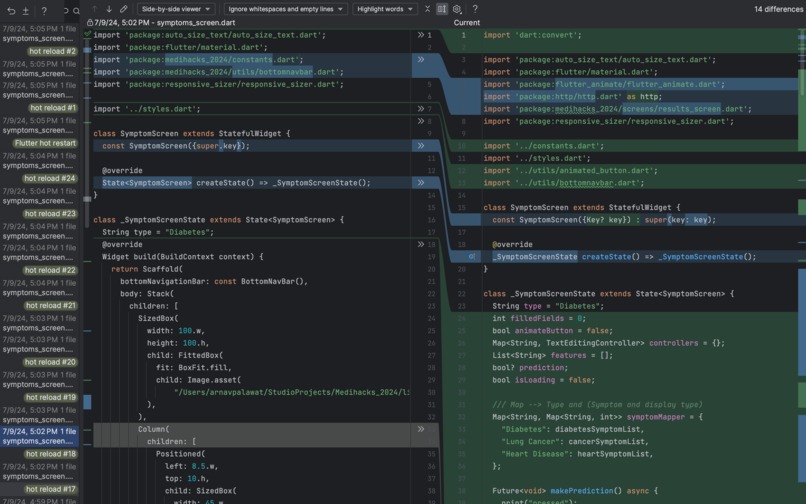Screen dimensions: 806x504
Task: Click 'fit: BoxFit.fill,' line in left pane
Action: coord(194,368)
